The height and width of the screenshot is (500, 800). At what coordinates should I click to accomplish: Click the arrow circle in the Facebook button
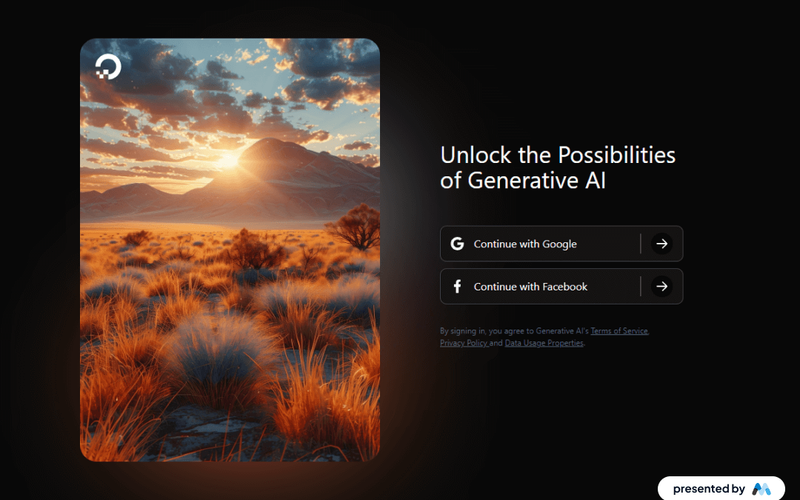pyautogui.click(x=662, y=286)
